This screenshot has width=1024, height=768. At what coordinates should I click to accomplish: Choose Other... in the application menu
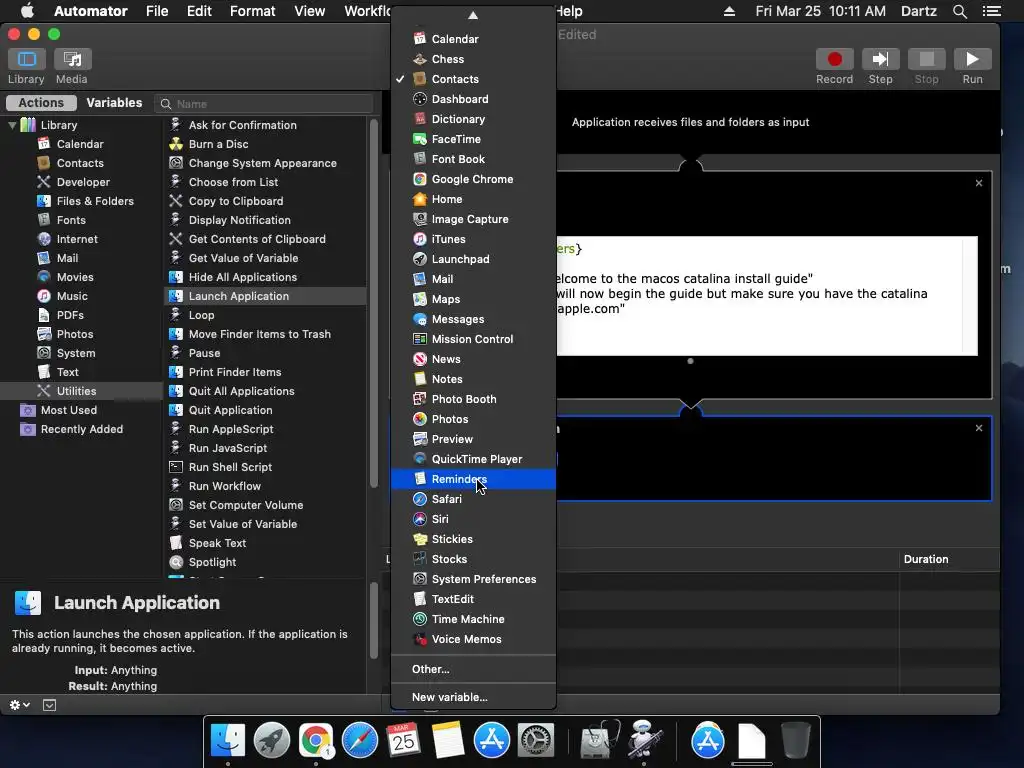click(x=473, y=669)
